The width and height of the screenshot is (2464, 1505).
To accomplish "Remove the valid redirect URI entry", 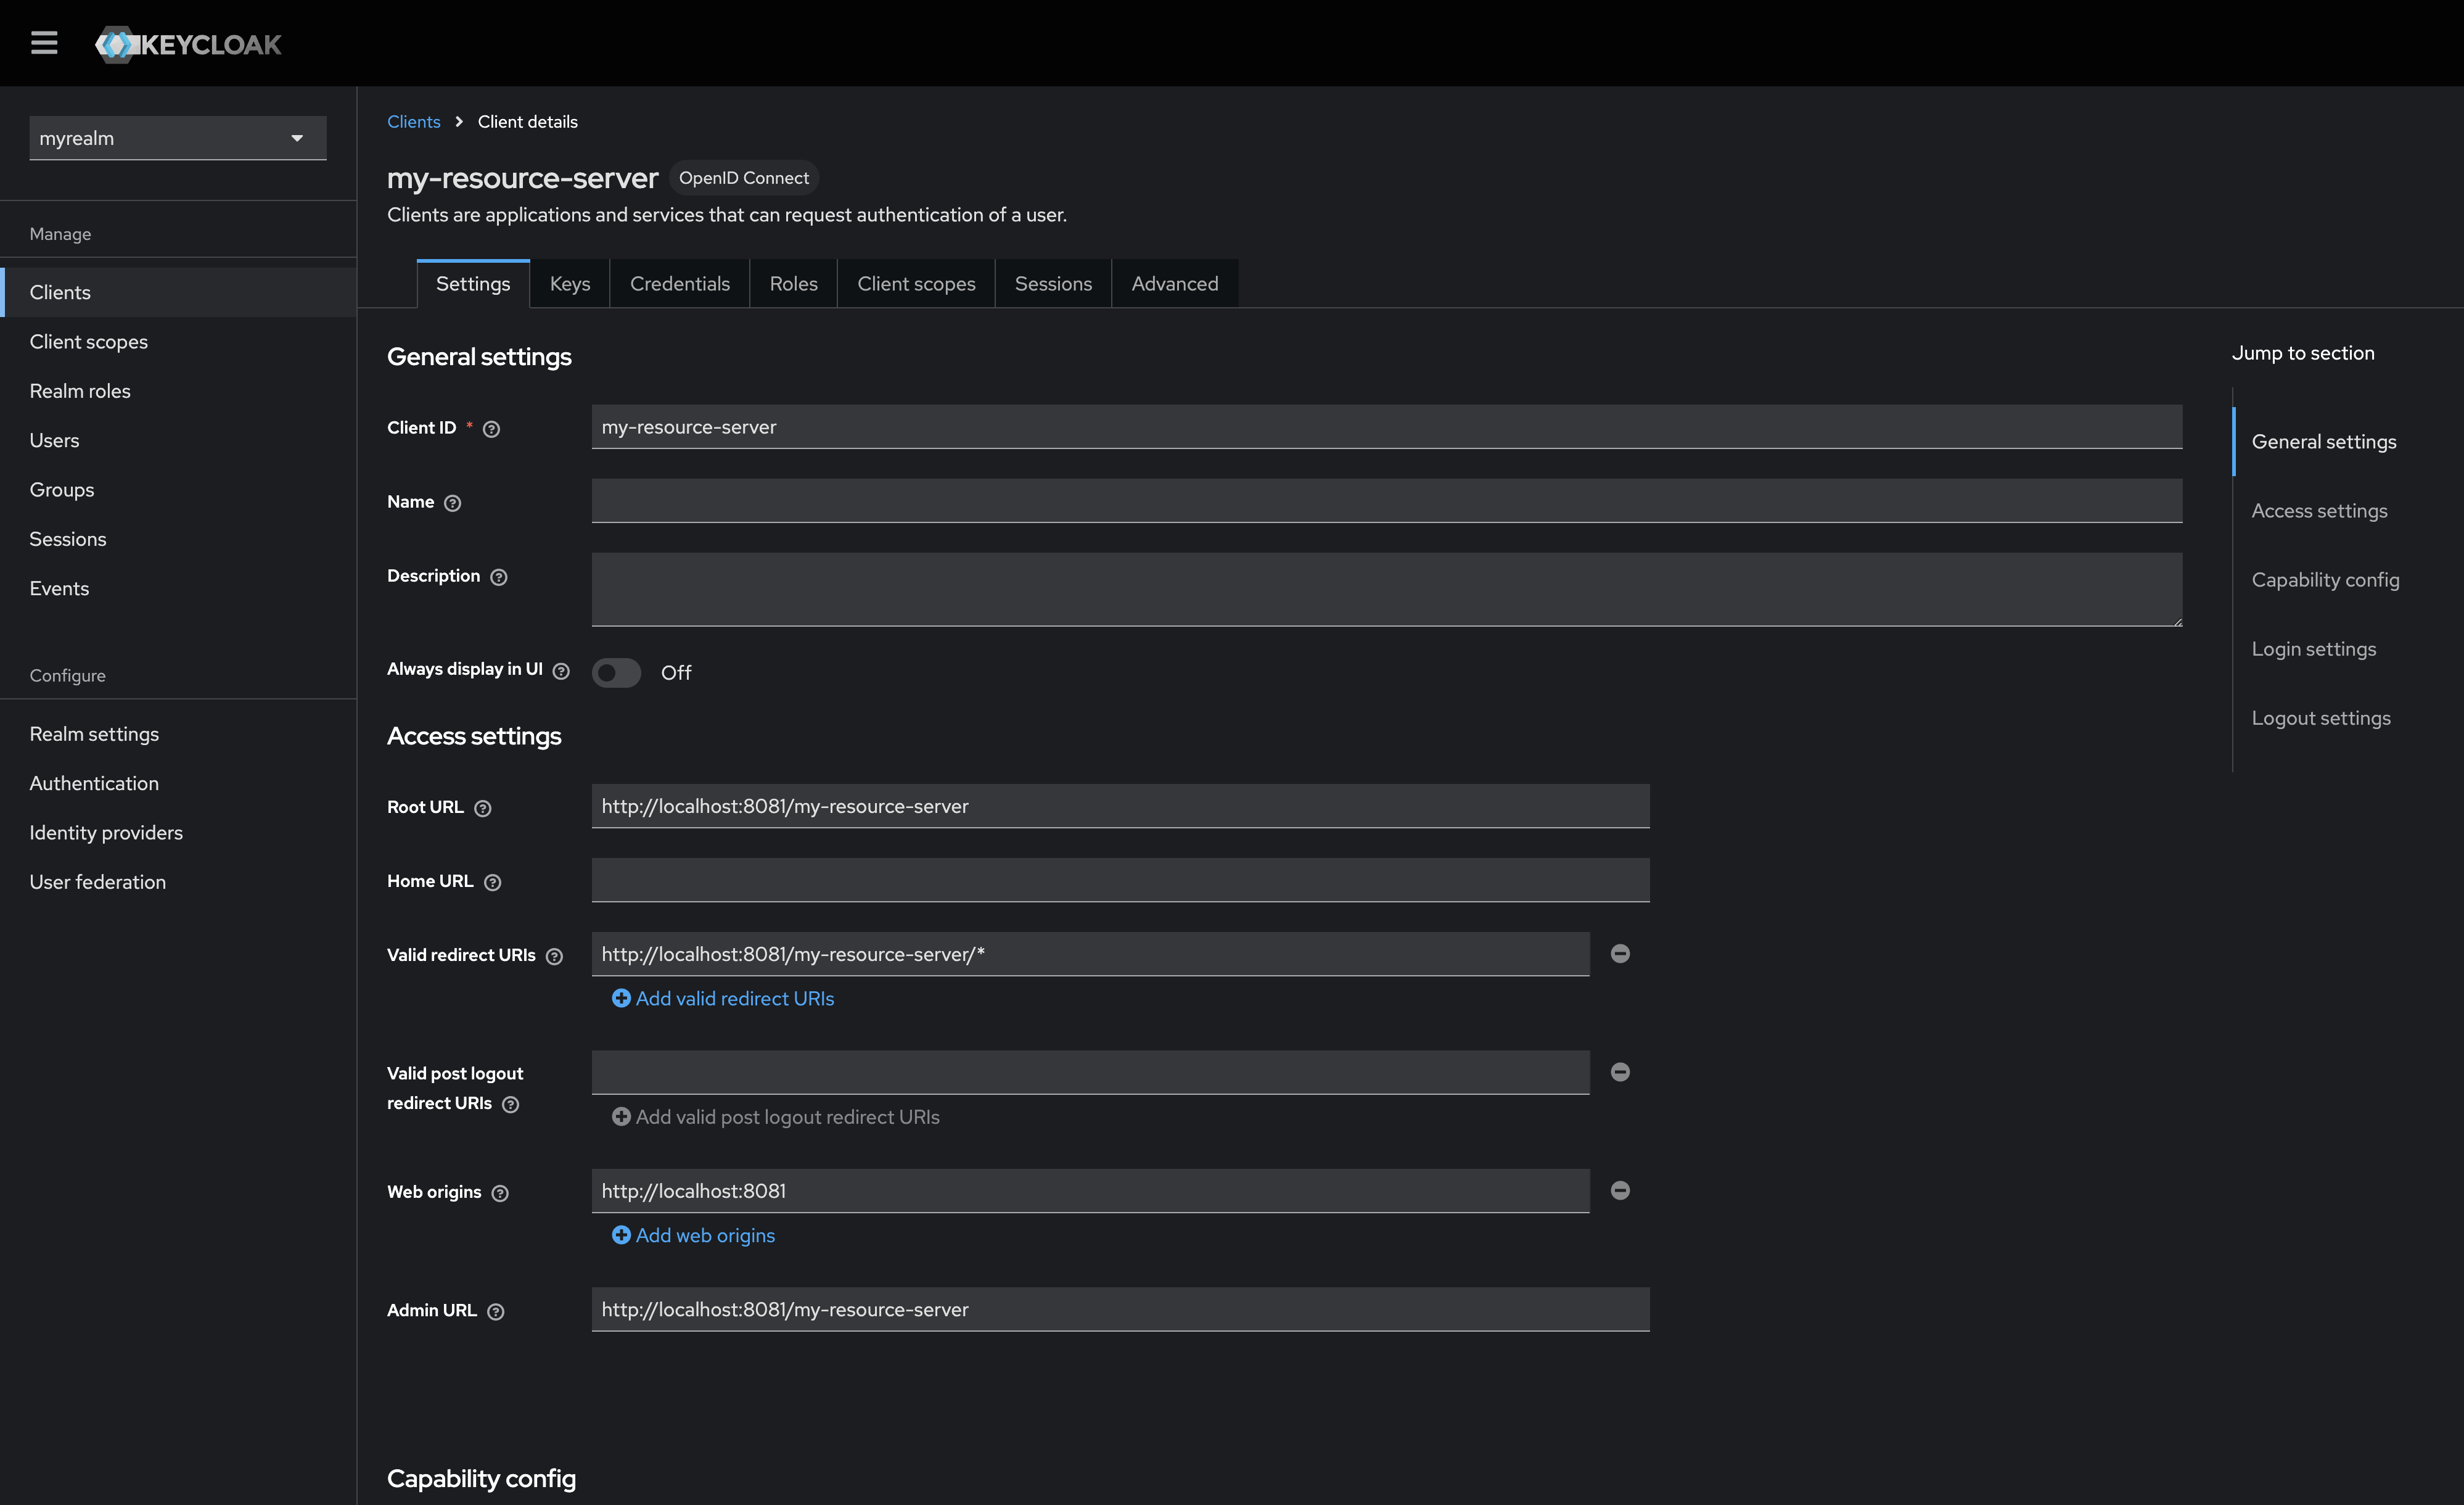I will pyautogui.click(x=1620, y=954).
